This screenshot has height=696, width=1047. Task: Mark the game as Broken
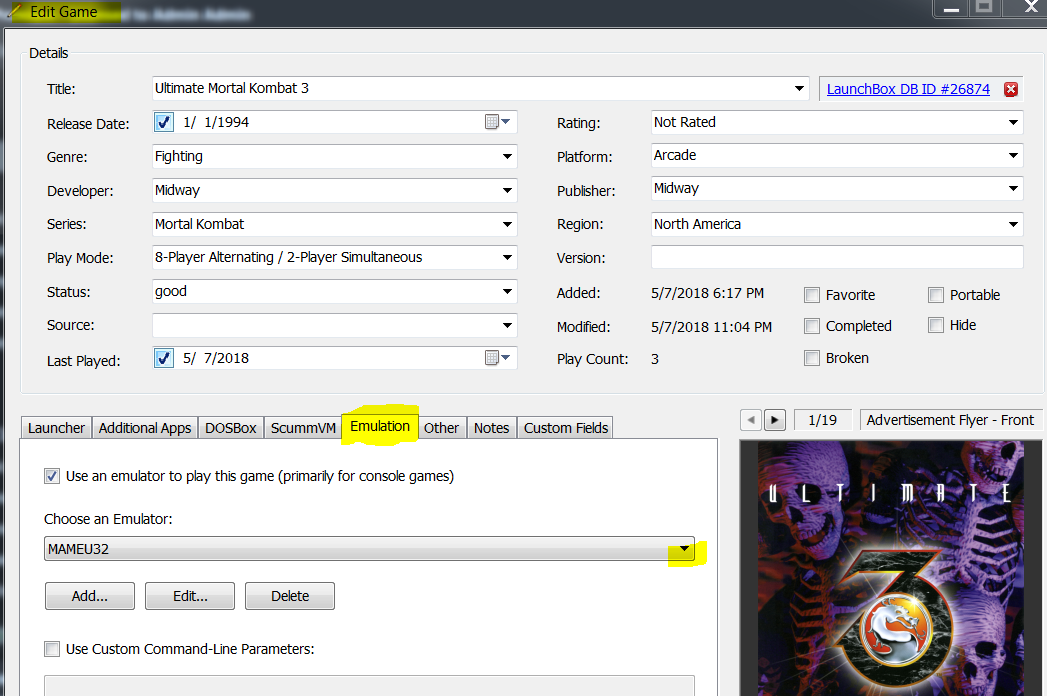point(812,358)
